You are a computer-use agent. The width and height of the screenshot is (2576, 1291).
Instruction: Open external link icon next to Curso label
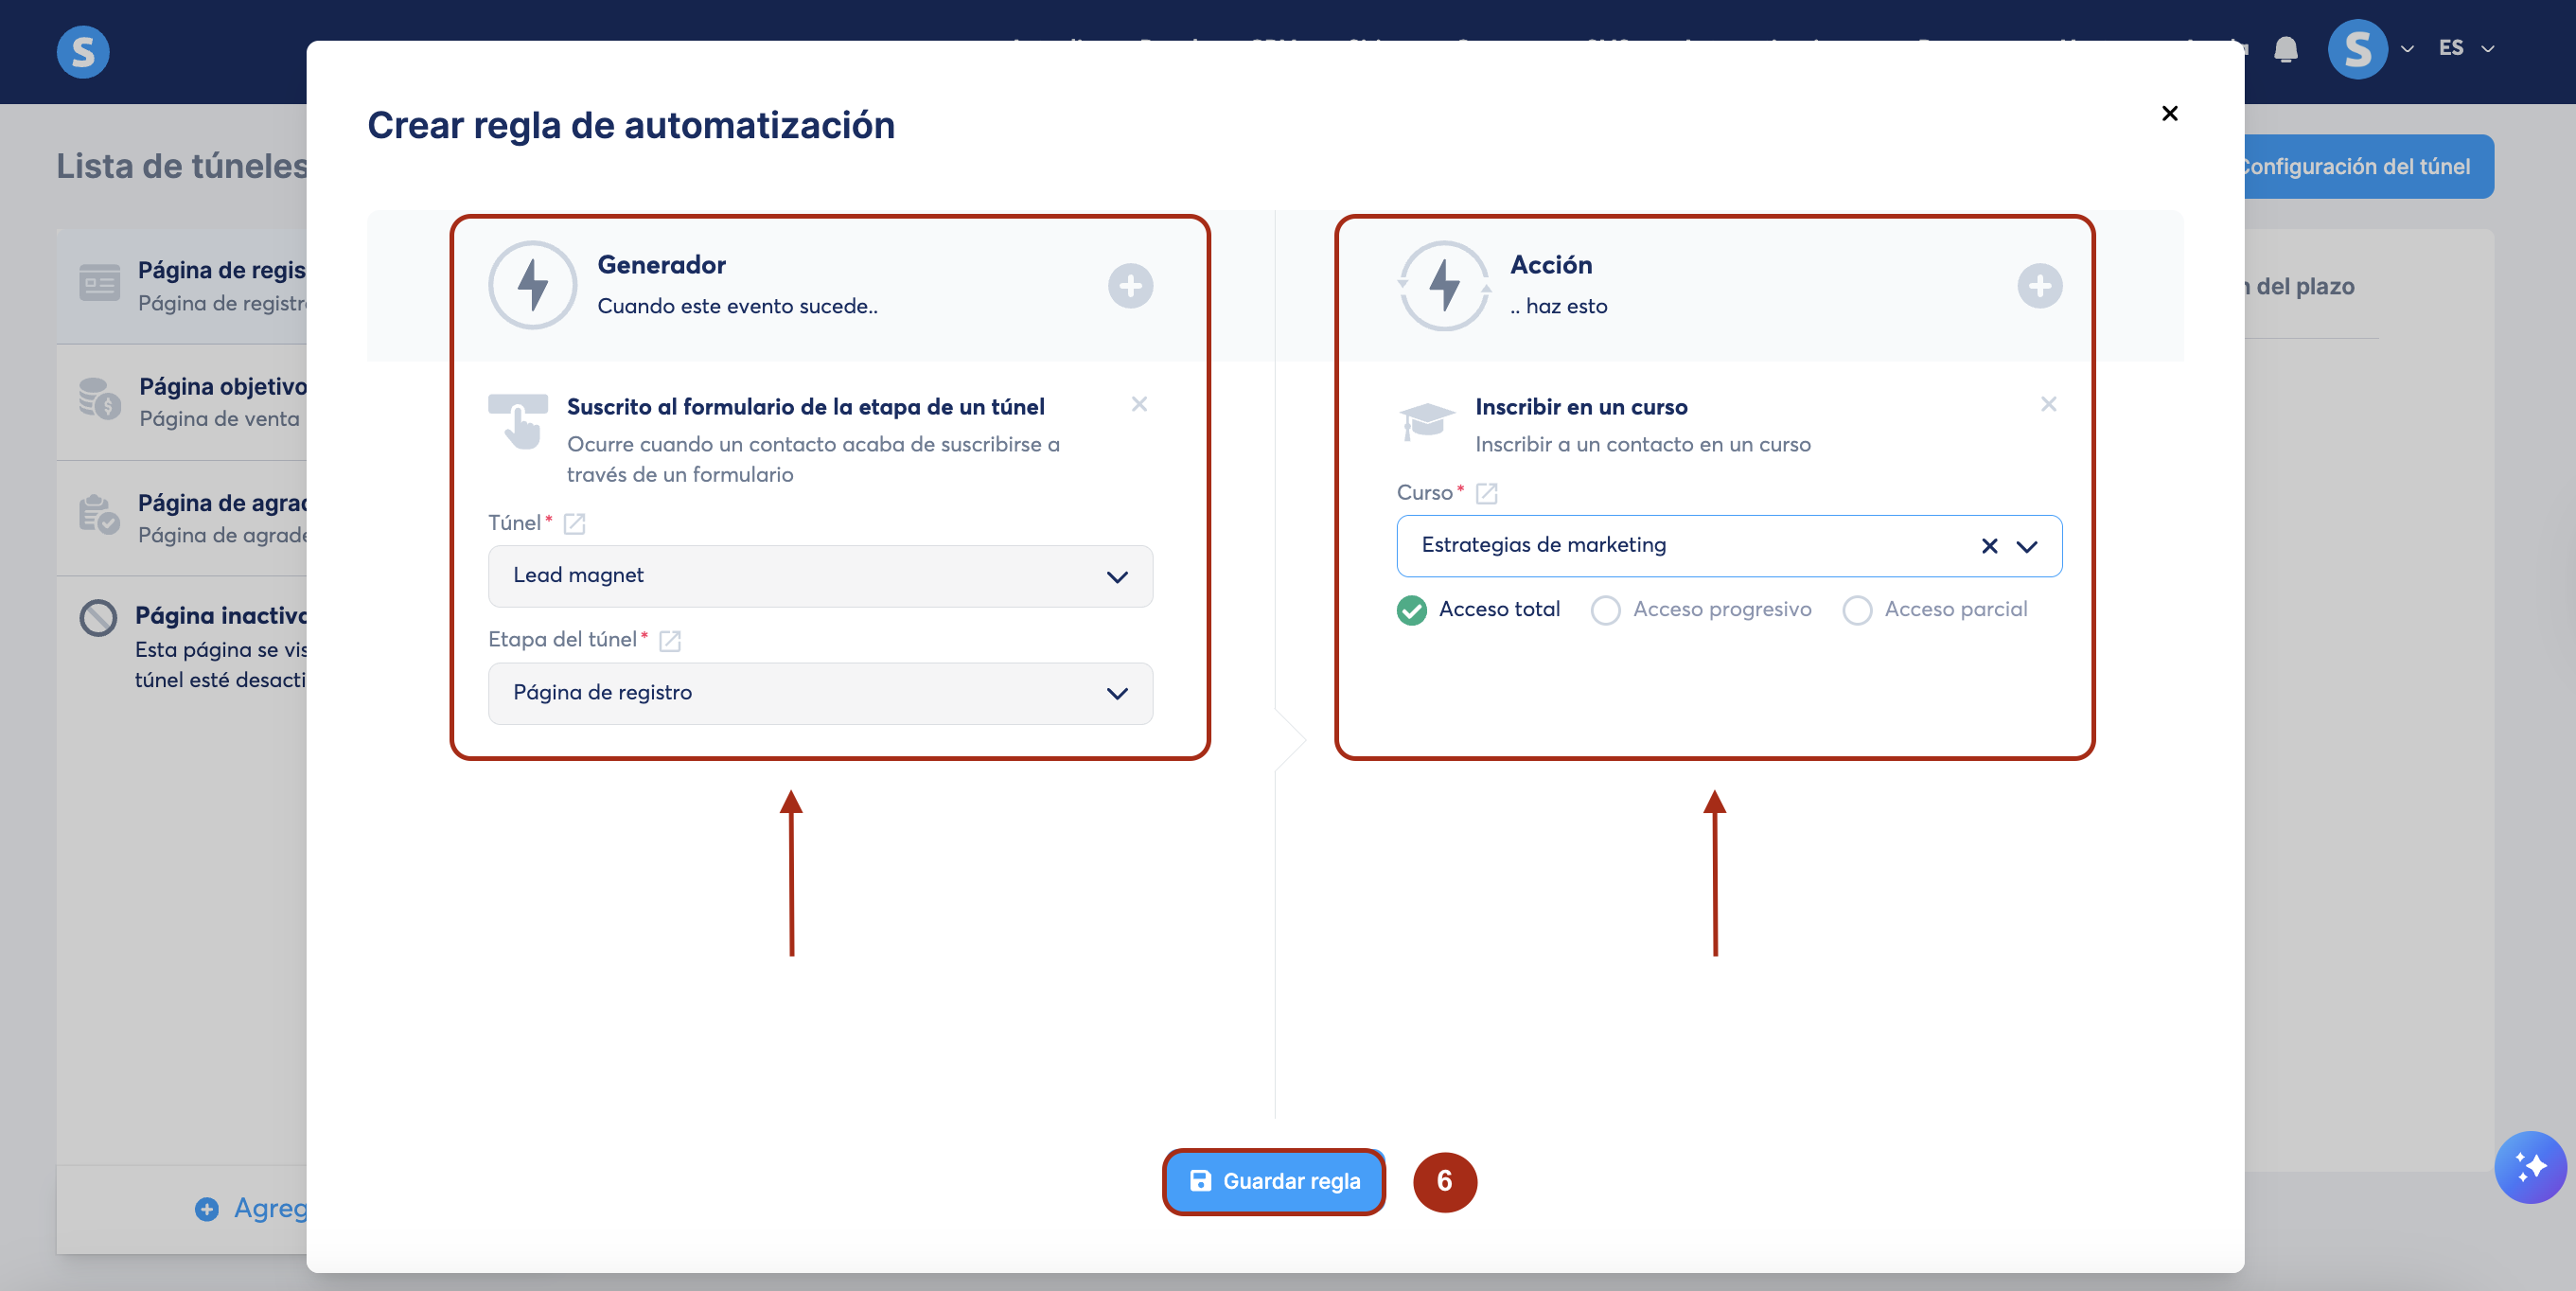pyautogui.click(x=1486, y=493)
